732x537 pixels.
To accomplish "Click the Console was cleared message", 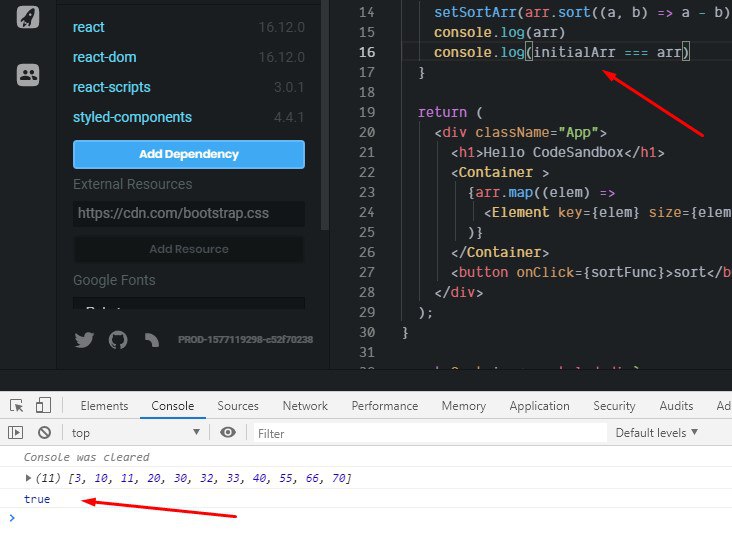I will [86, 457].
